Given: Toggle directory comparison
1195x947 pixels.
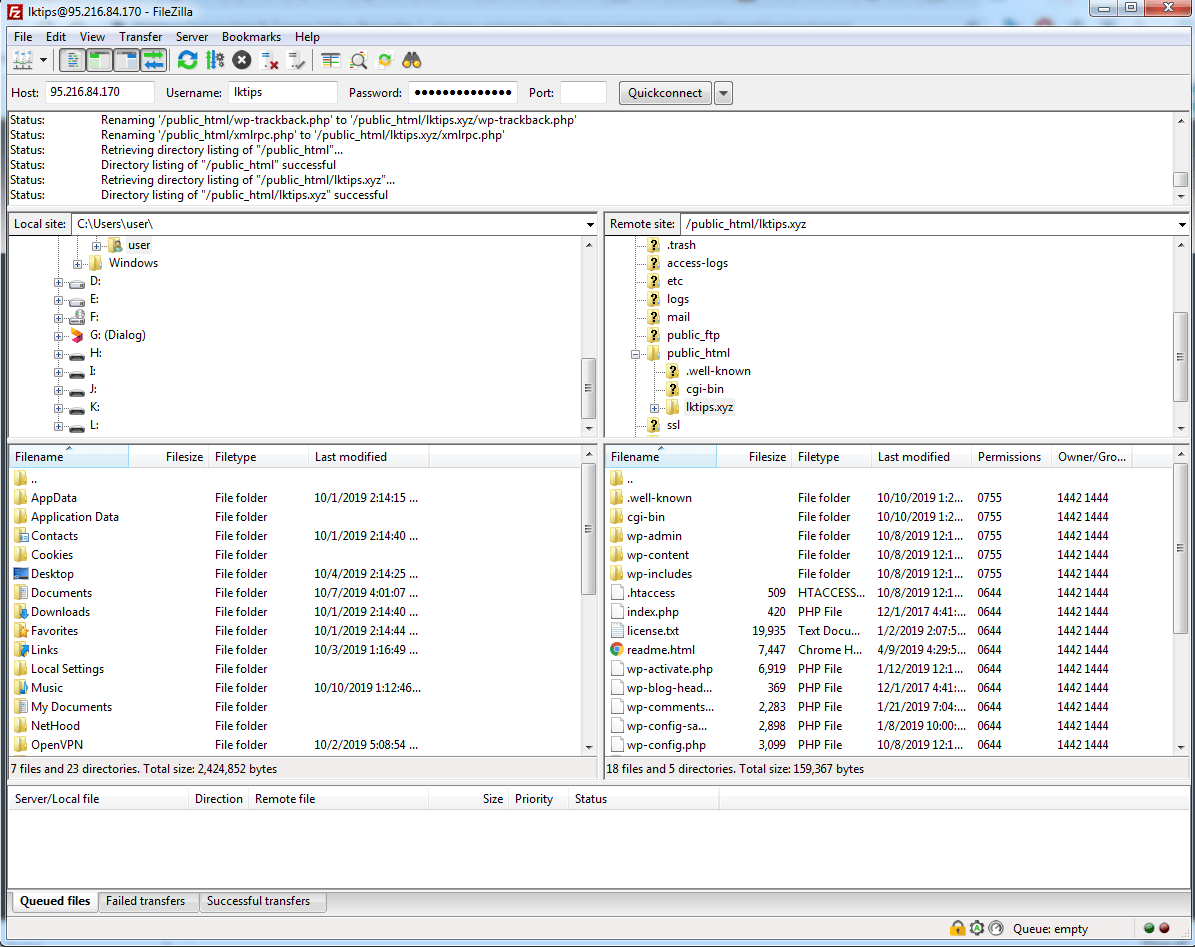Looking at the screenshot, I should pyautogui.click(x=358, y=60).
